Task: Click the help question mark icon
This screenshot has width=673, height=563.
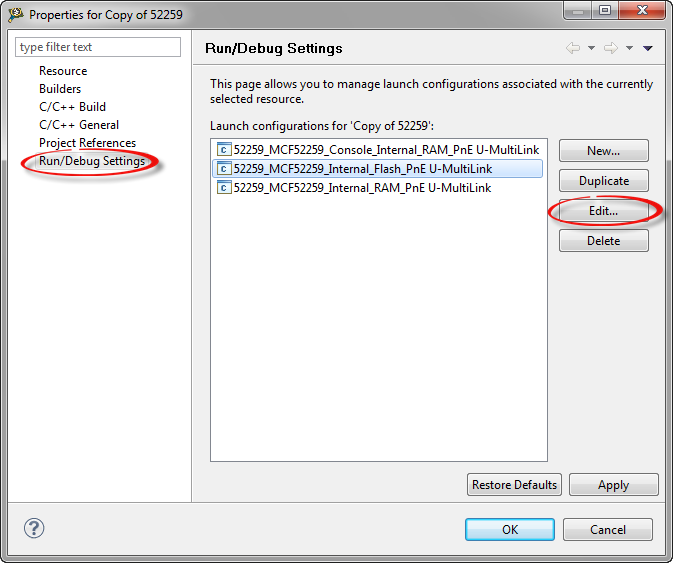Action: (x=33, y=528)
